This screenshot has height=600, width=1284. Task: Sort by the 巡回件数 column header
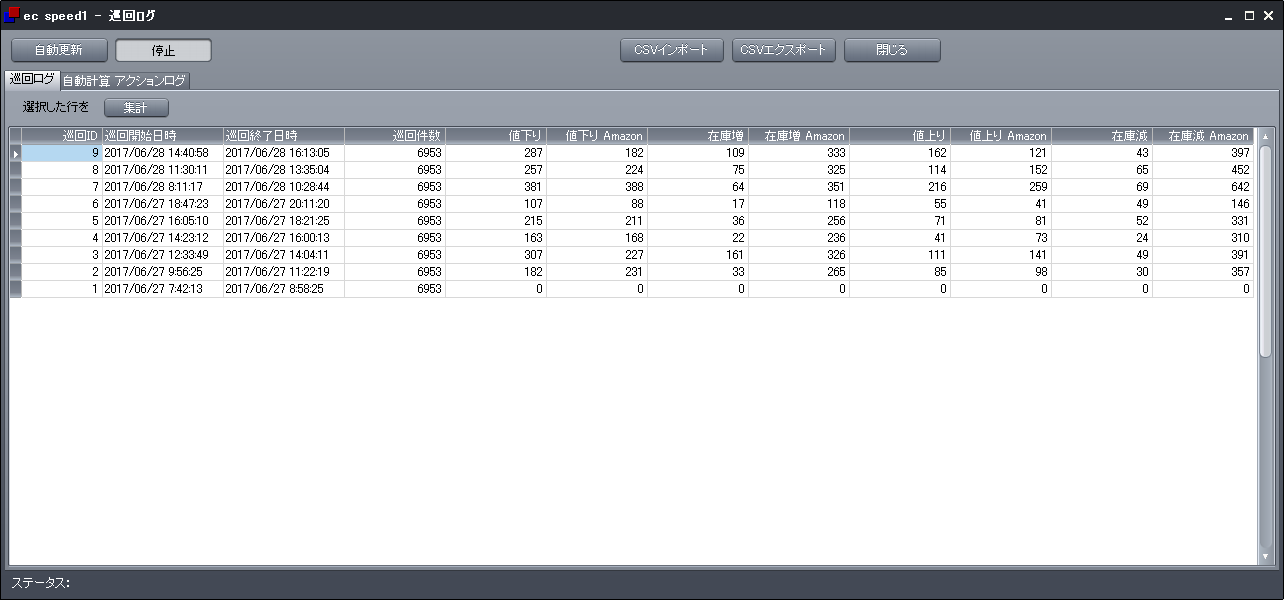pyautogui.click(x=394, y=135)
